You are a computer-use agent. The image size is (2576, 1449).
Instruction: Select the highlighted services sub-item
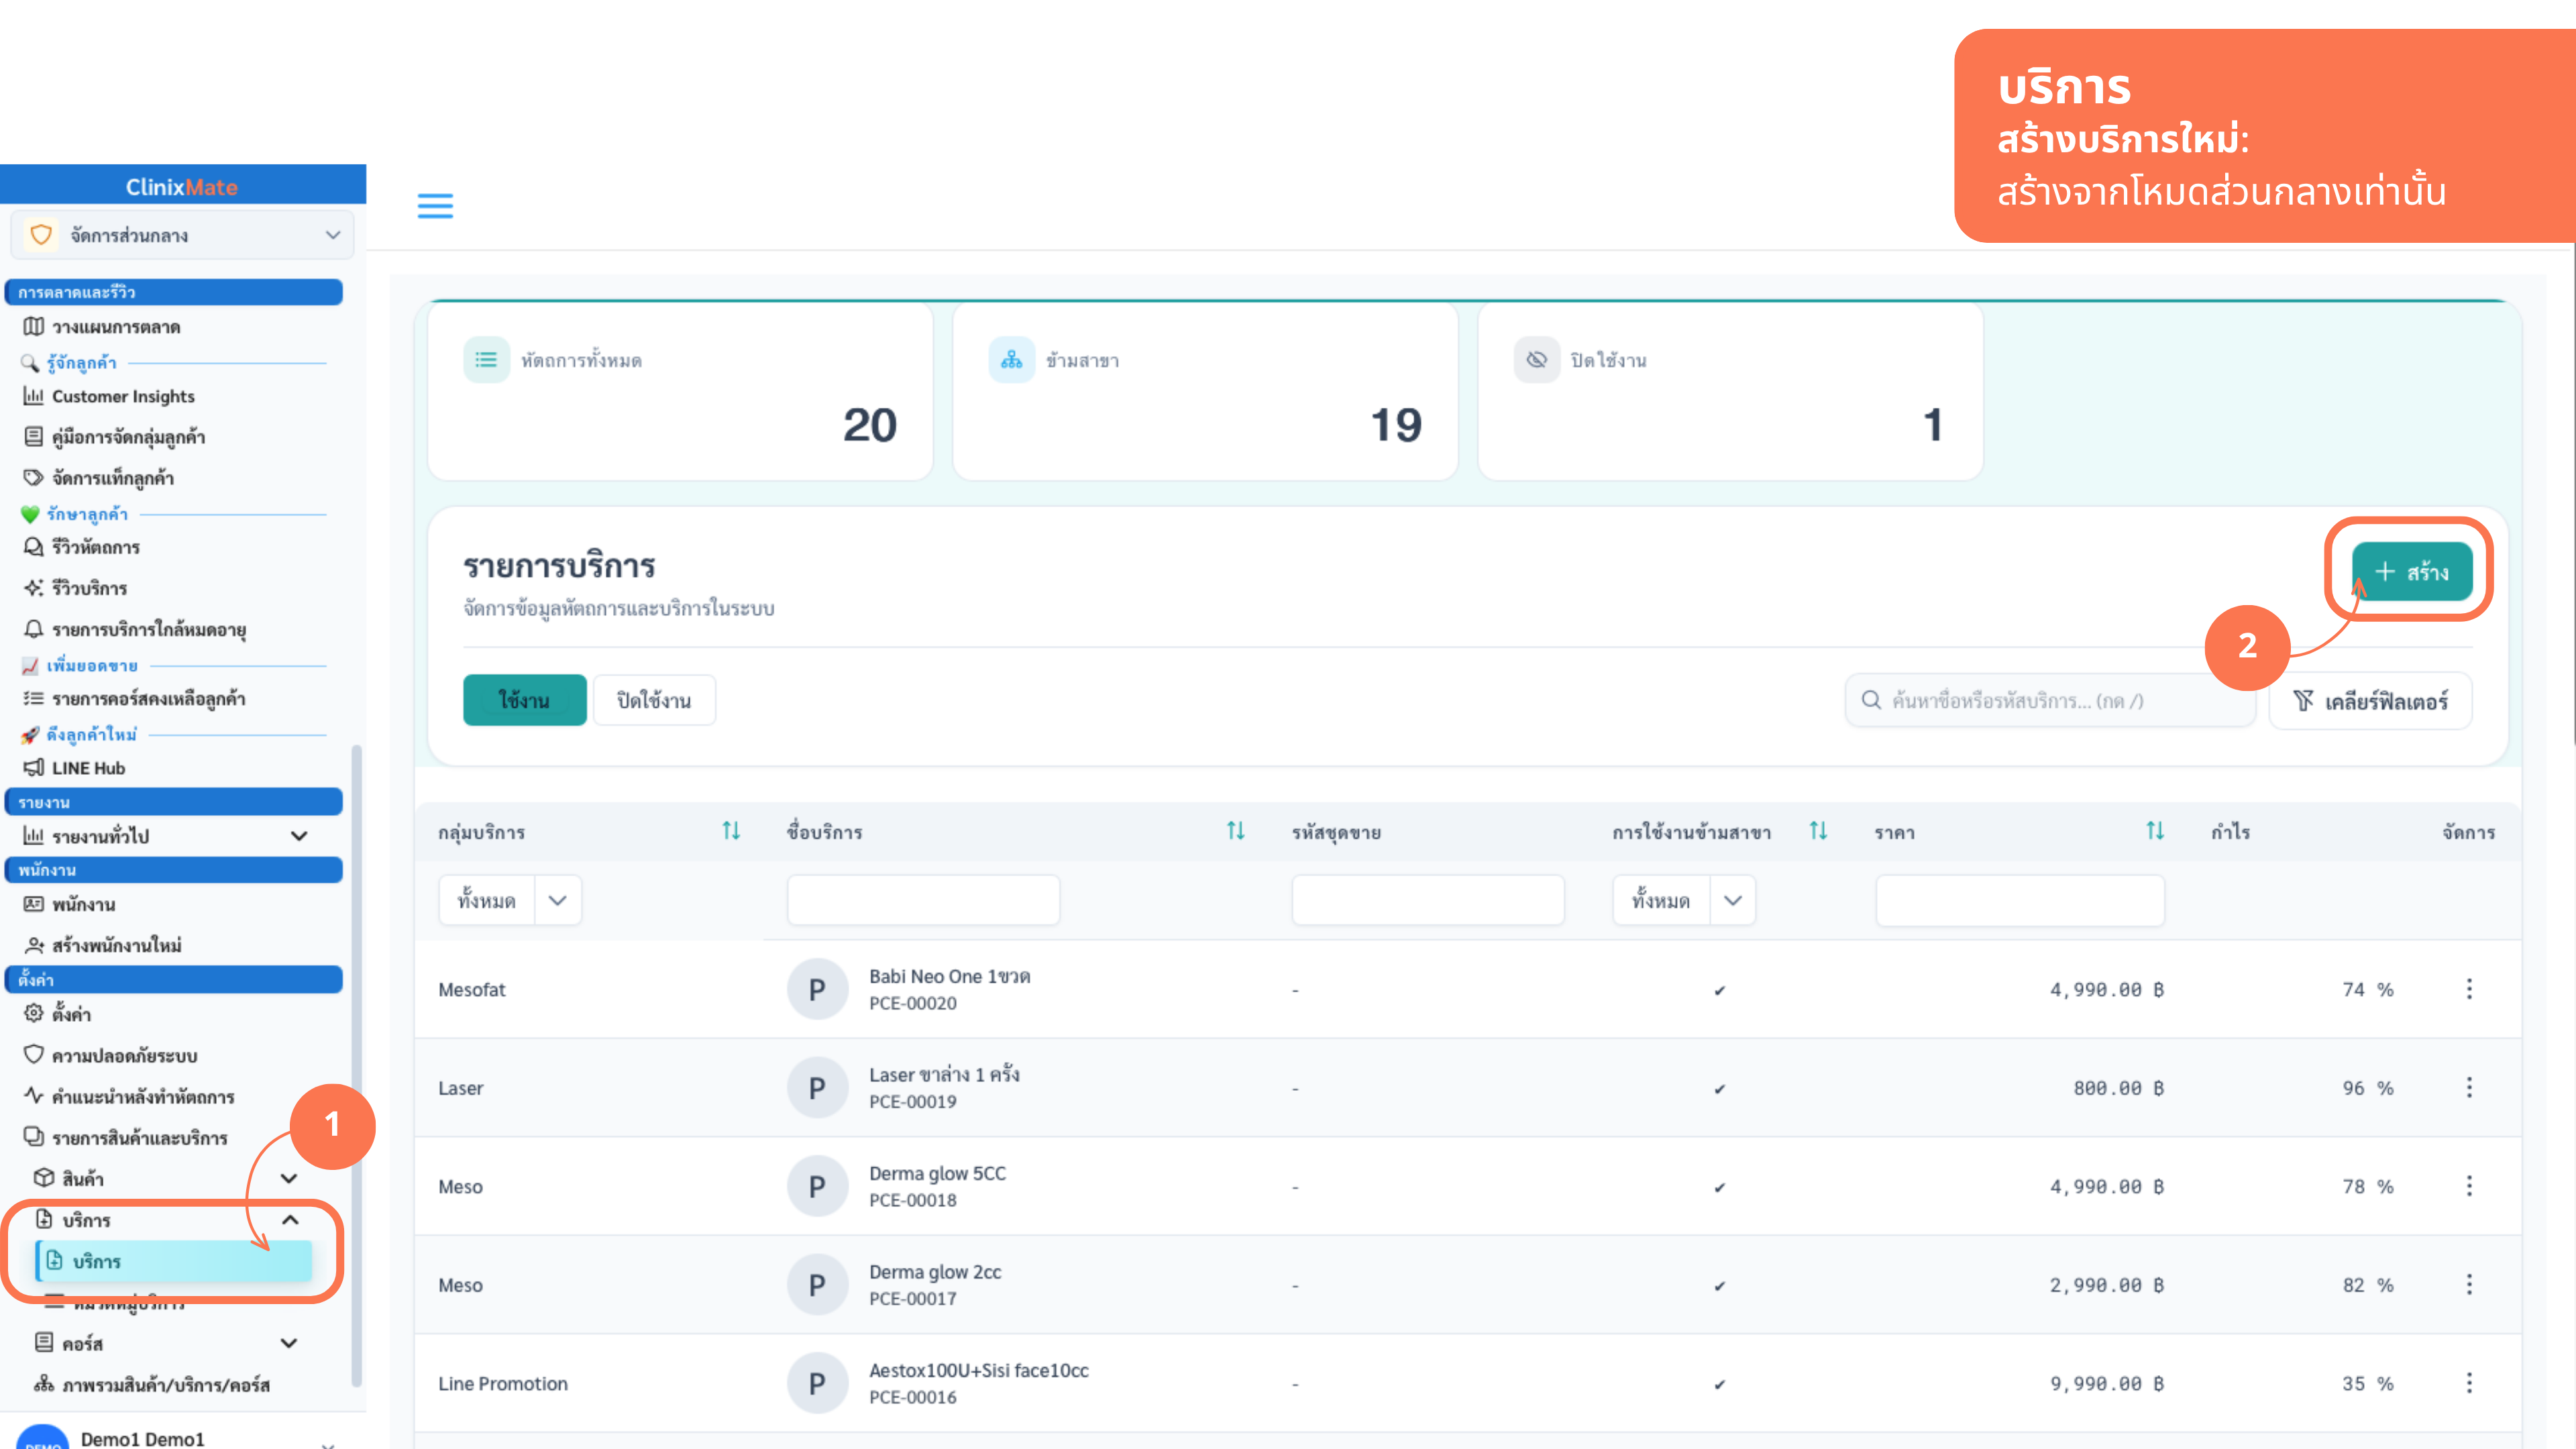[x=173, y=1261]
